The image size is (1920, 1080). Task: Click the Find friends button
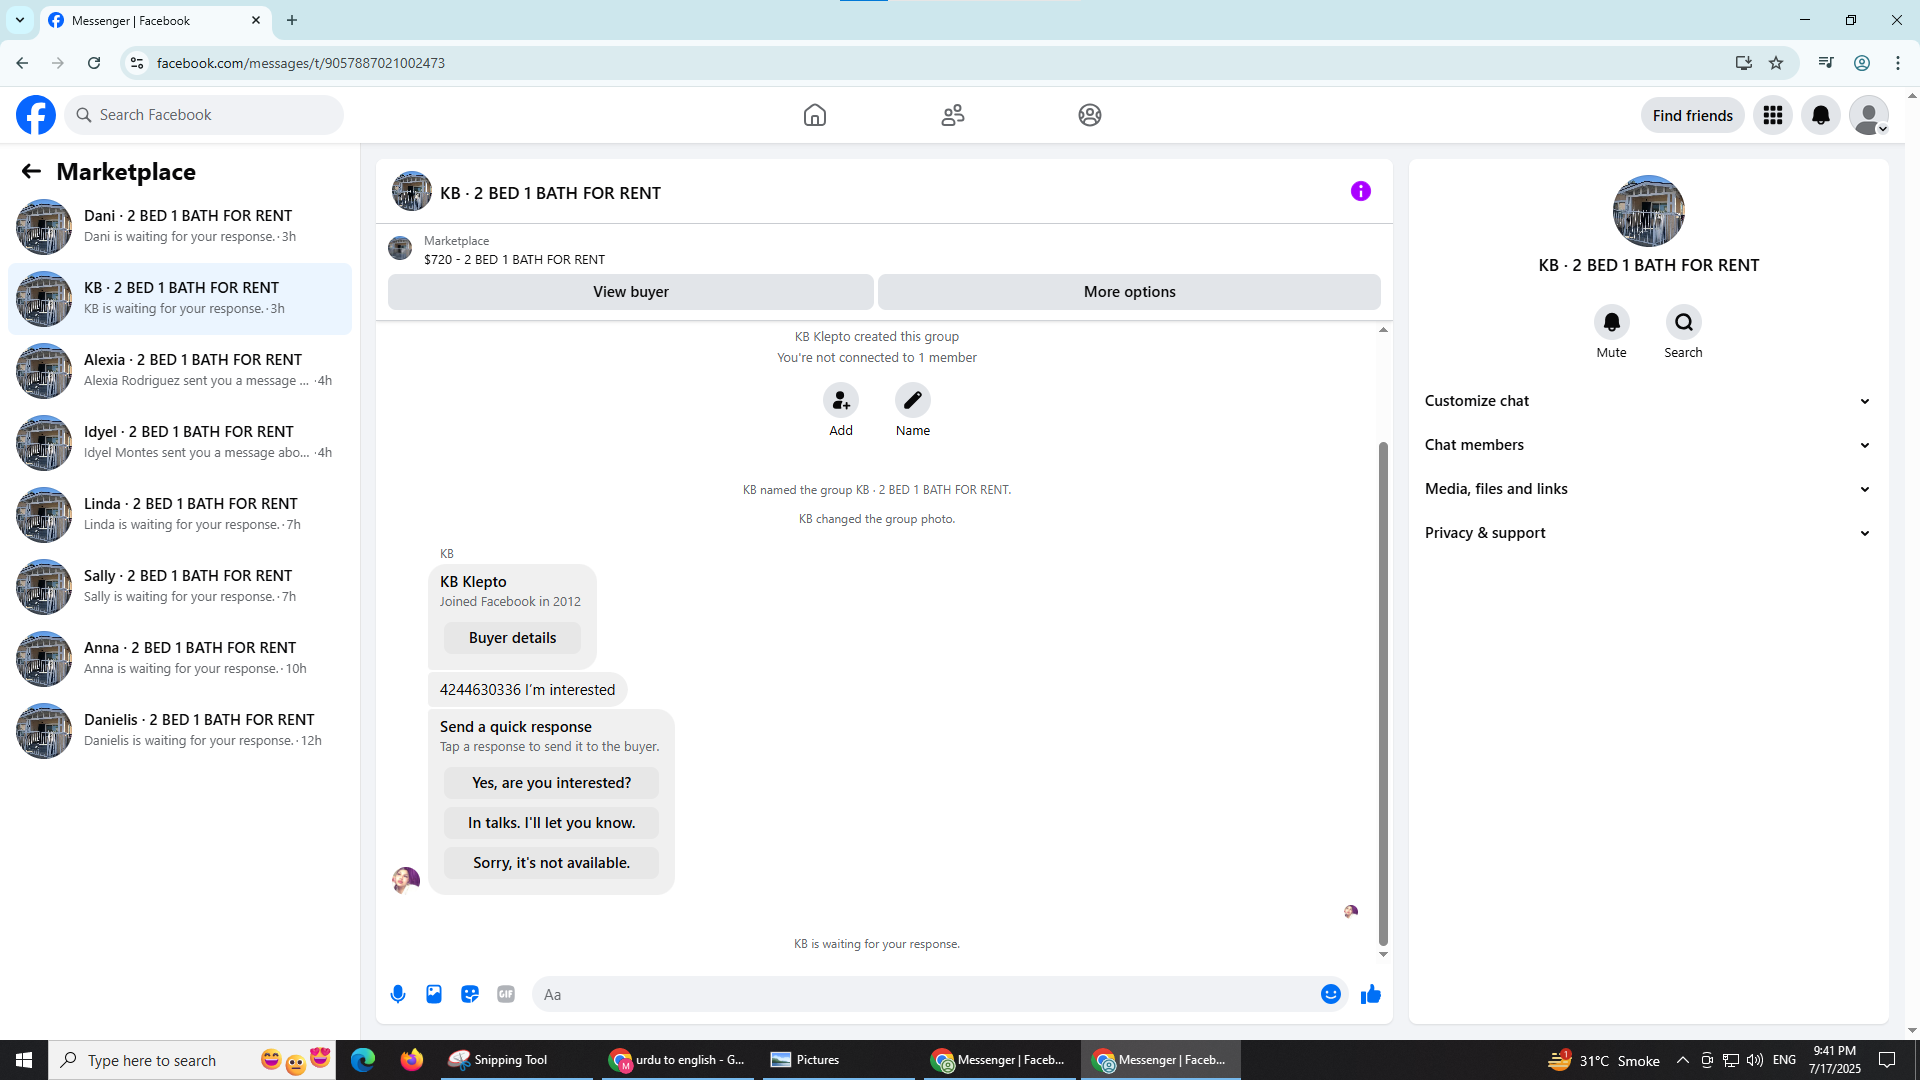pyautogui.click(x=1693, y=115)
